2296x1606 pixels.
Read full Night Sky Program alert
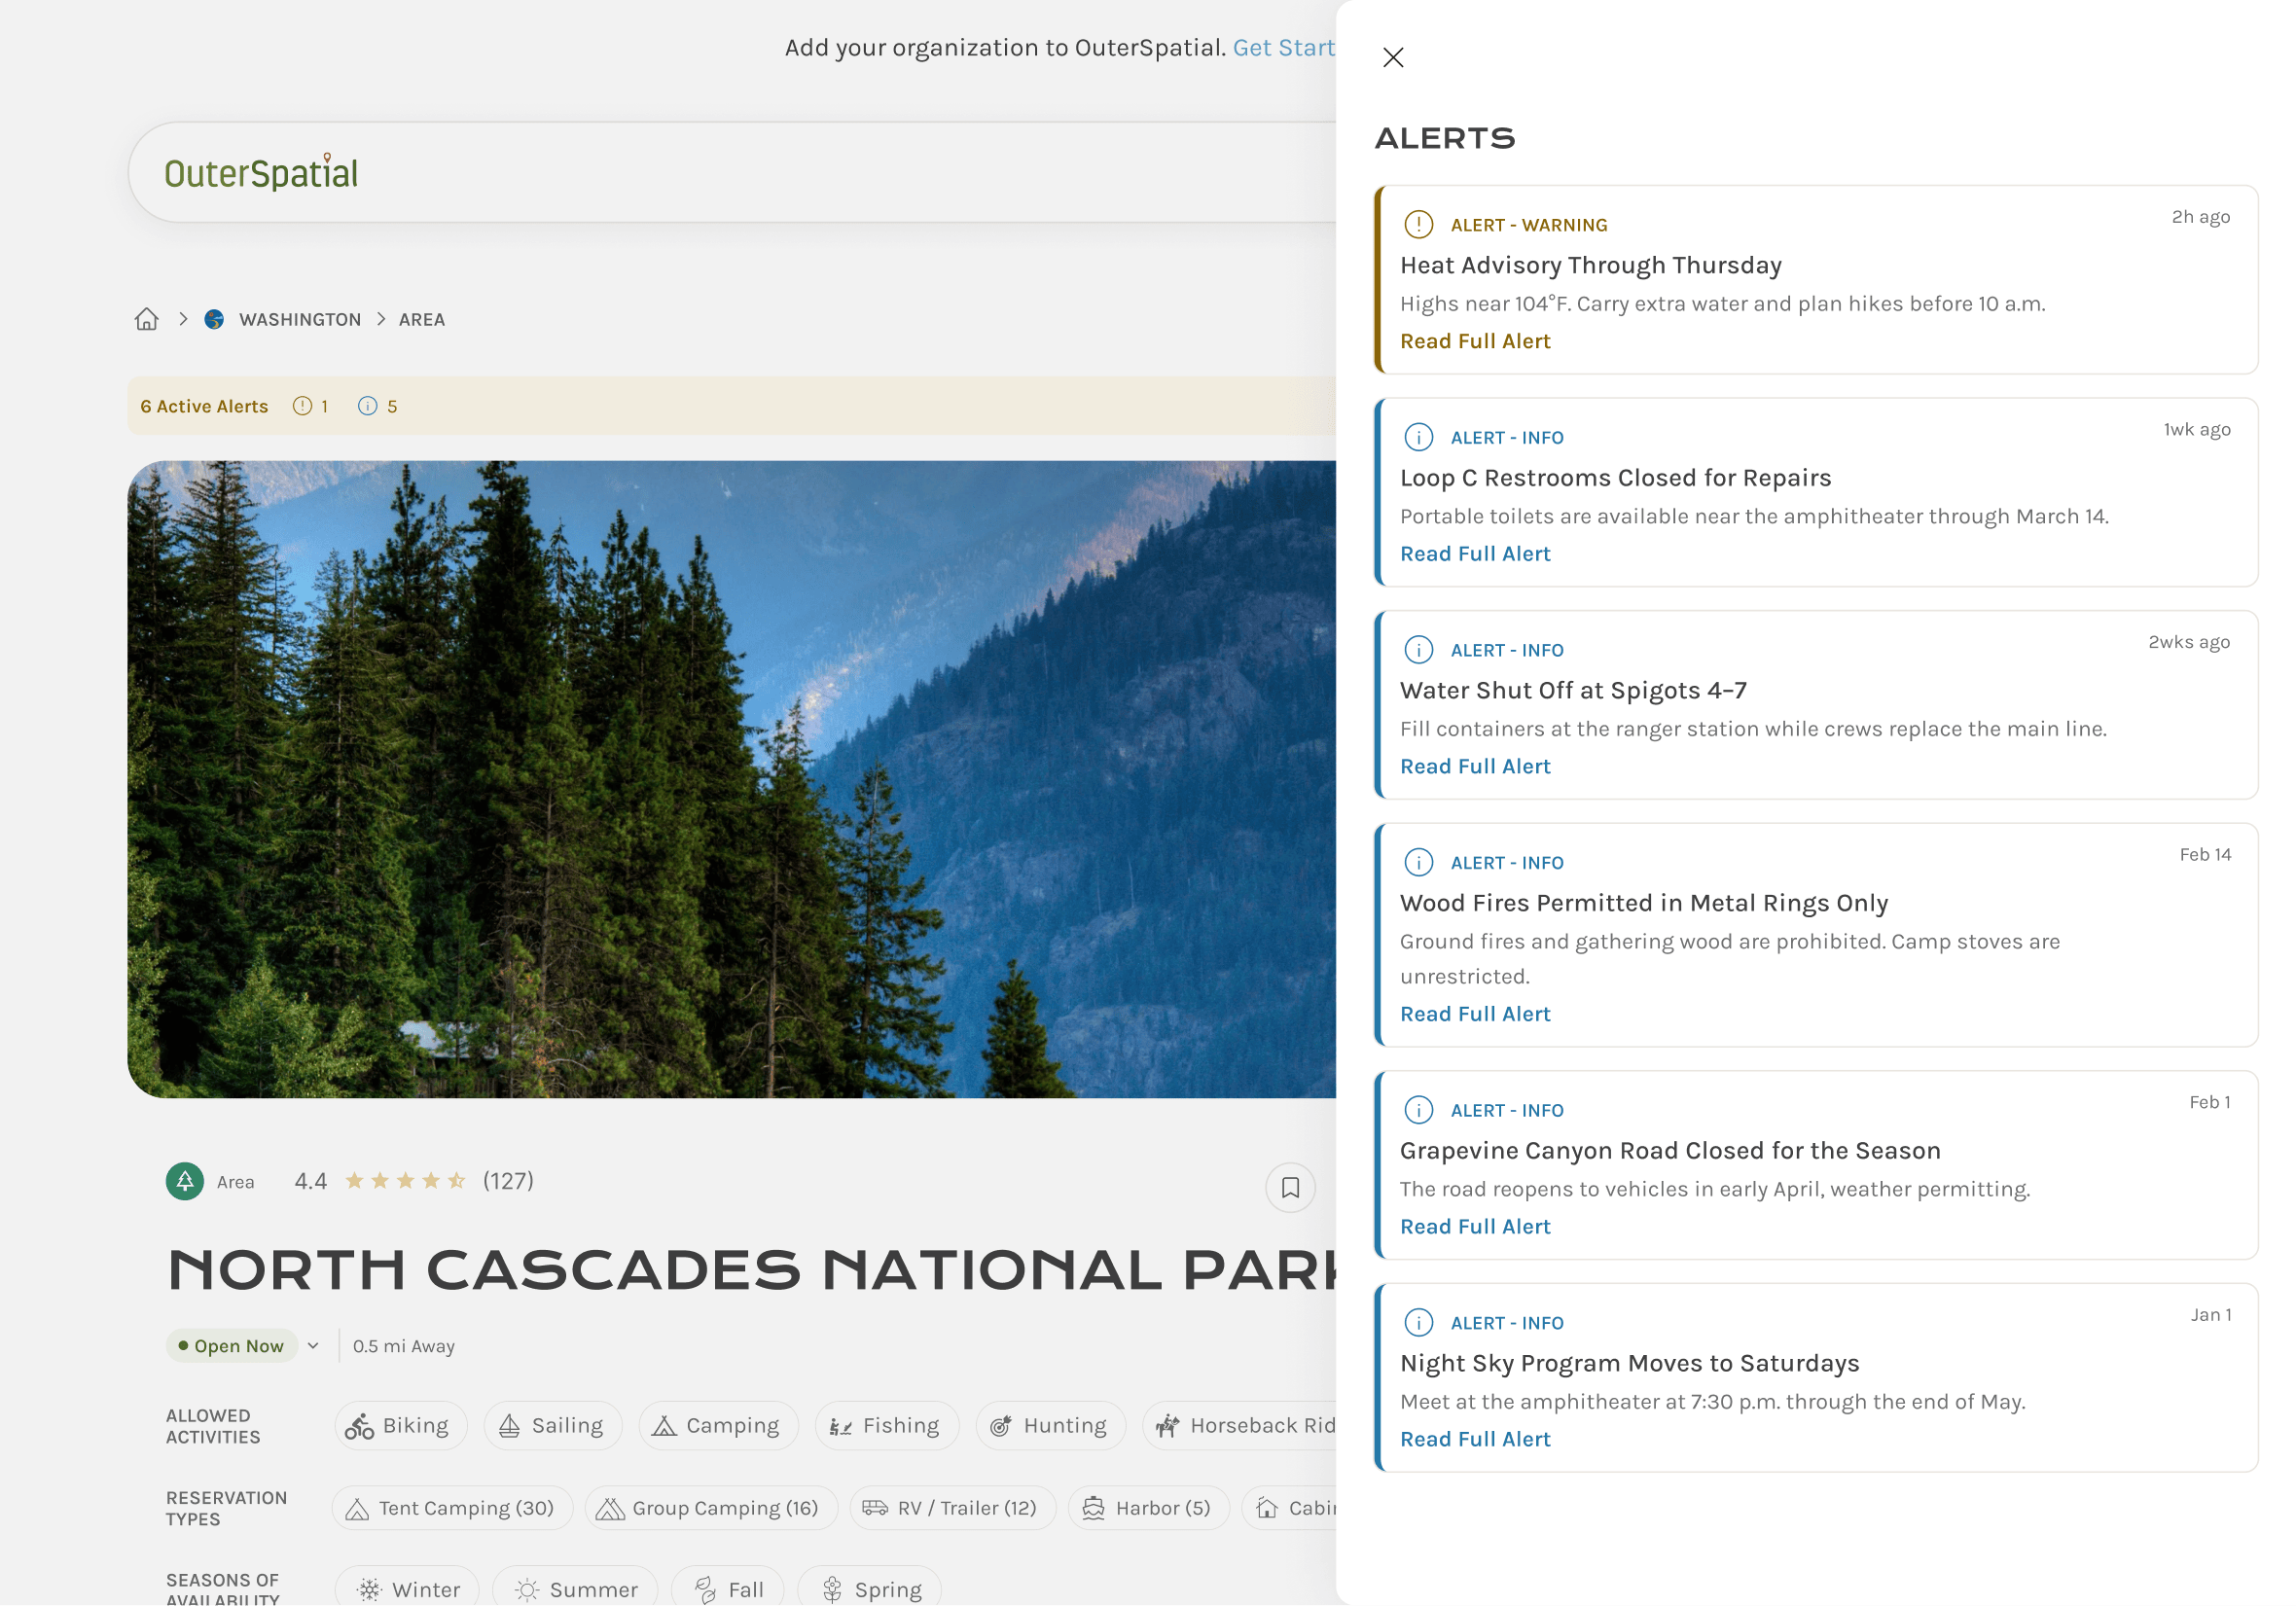pos(1475,1439)
